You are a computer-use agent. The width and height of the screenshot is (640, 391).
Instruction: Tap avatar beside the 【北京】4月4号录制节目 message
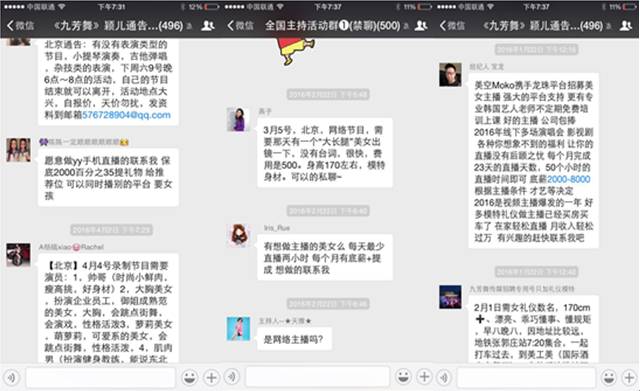click(x=18, y=255)
